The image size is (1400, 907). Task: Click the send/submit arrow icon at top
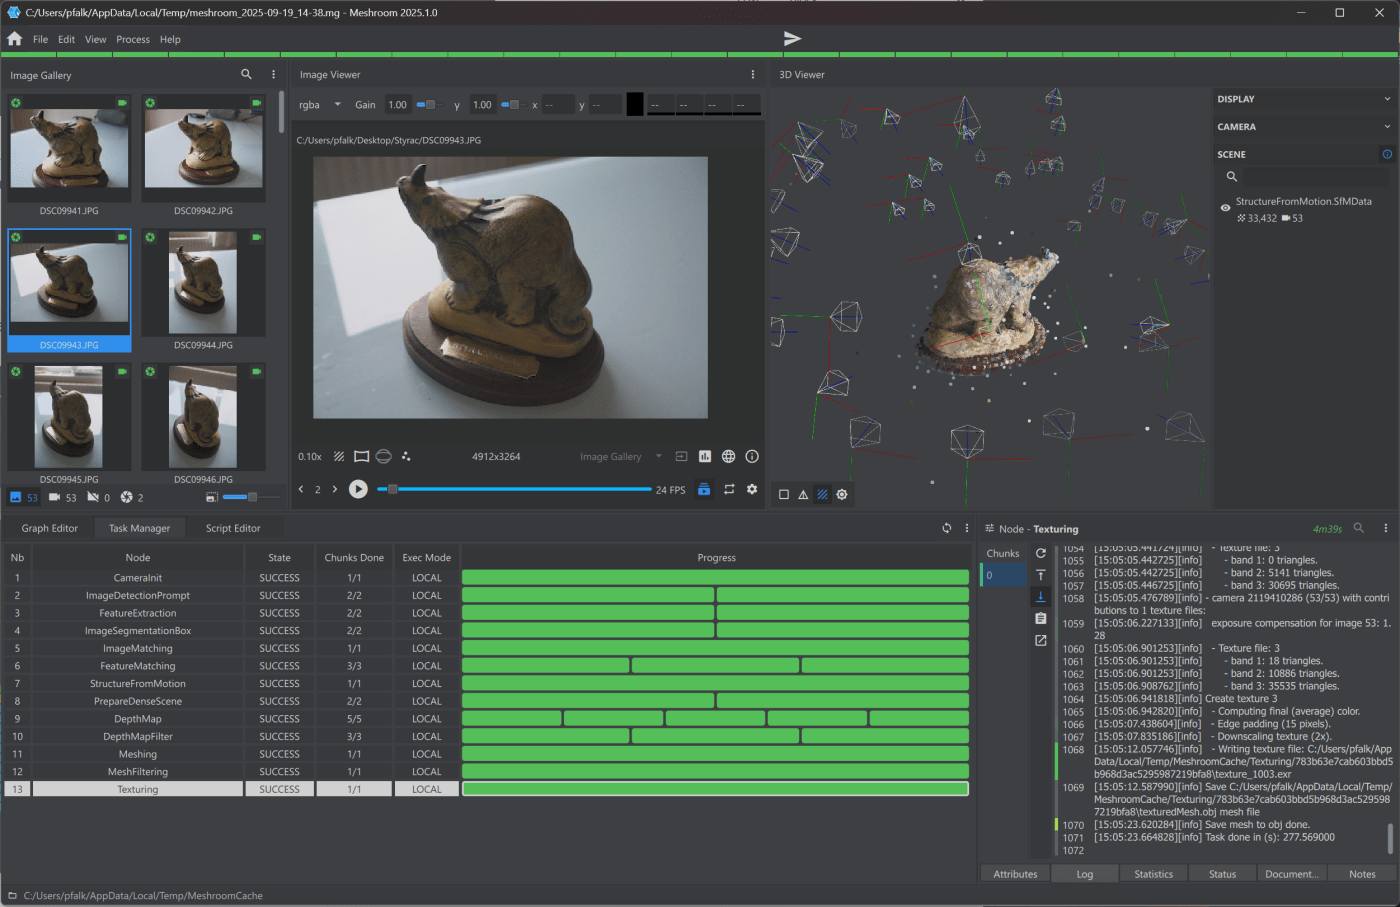coord(792,39)
